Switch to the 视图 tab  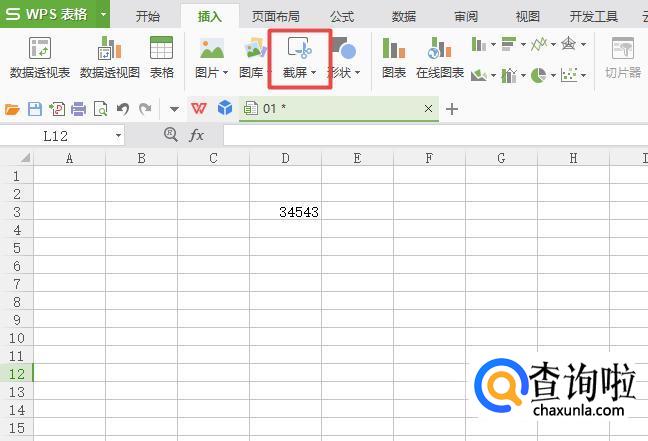coord(528,17)
